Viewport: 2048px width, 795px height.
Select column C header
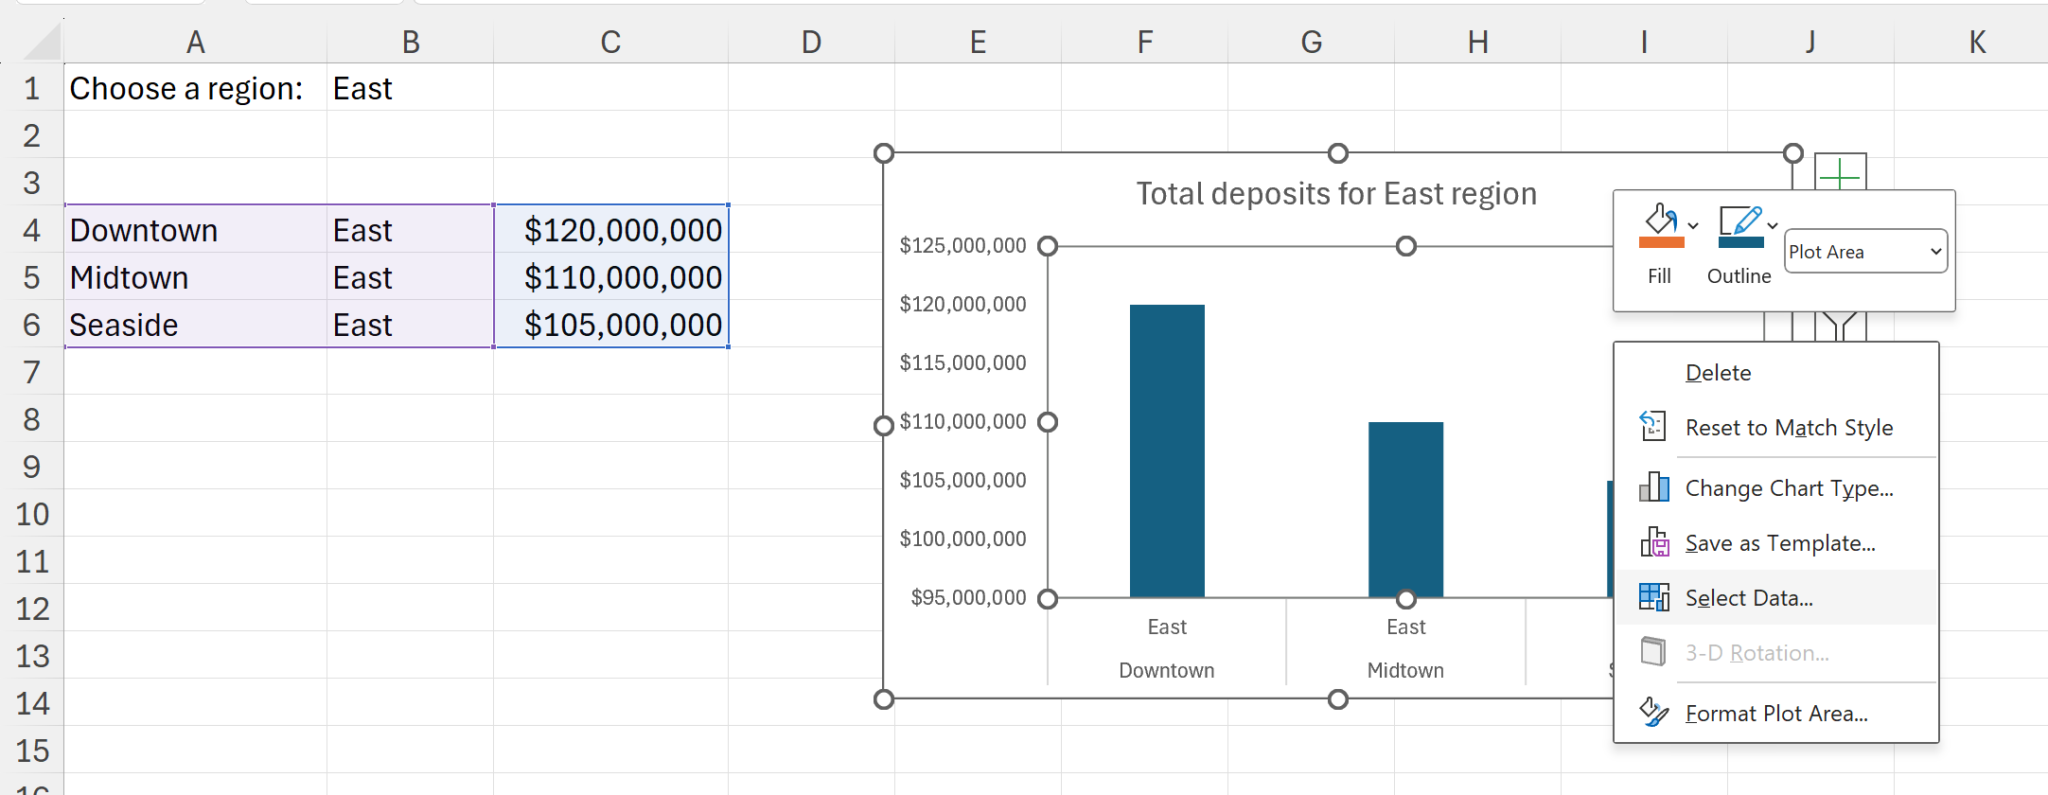click(x=610, y=42)
